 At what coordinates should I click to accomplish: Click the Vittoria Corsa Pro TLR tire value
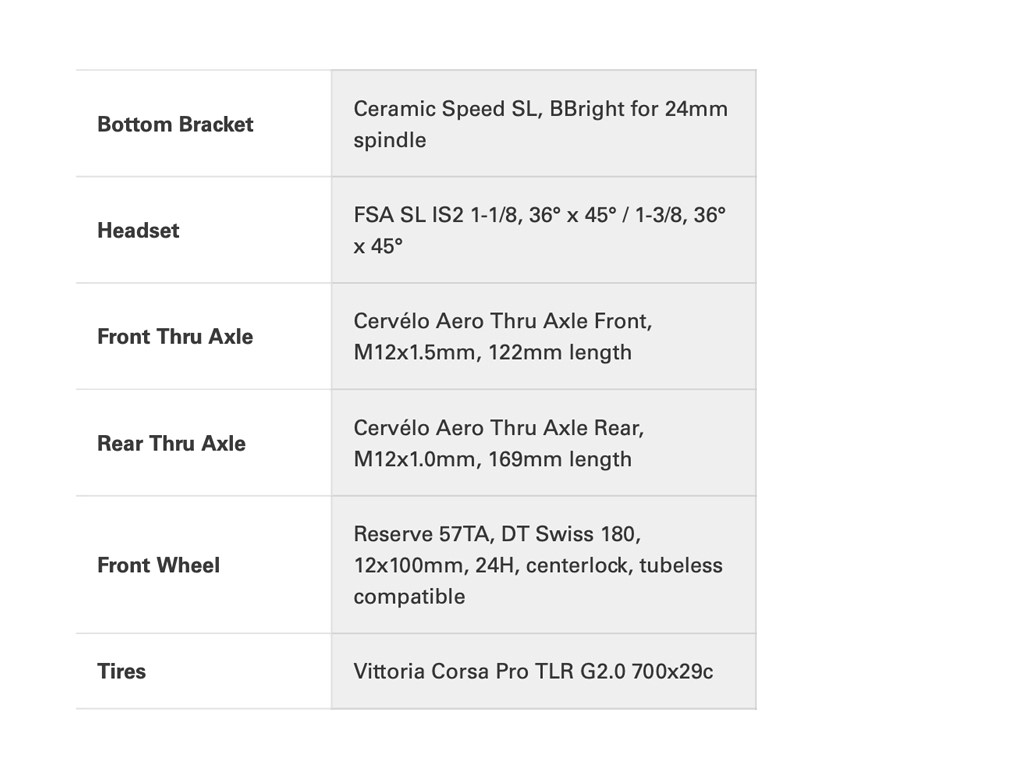coord(533,672)
